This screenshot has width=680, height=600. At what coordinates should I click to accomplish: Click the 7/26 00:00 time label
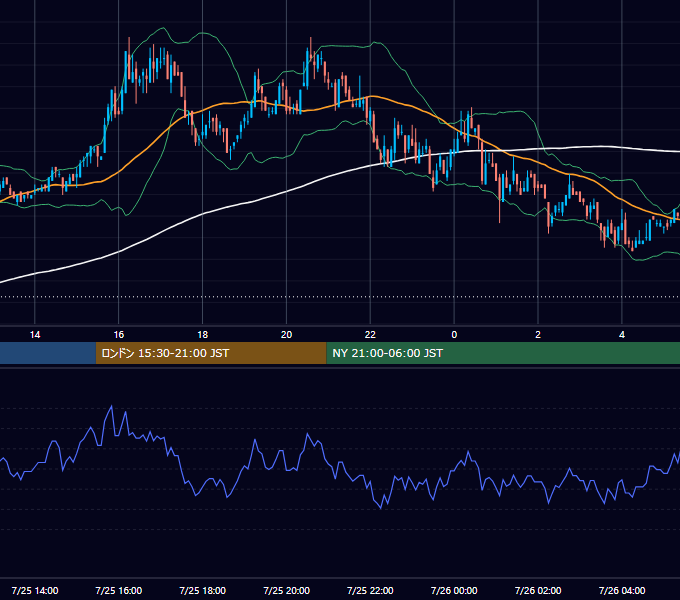[x=454, y=590]
